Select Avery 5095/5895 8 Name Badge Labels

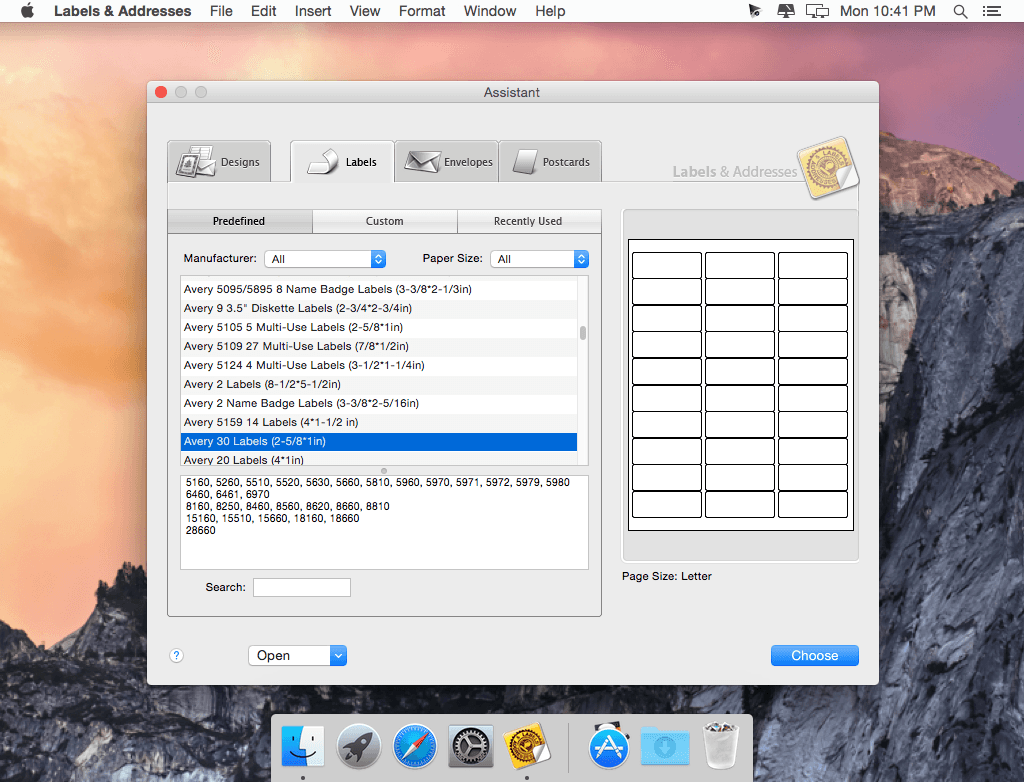coord(379,289)
